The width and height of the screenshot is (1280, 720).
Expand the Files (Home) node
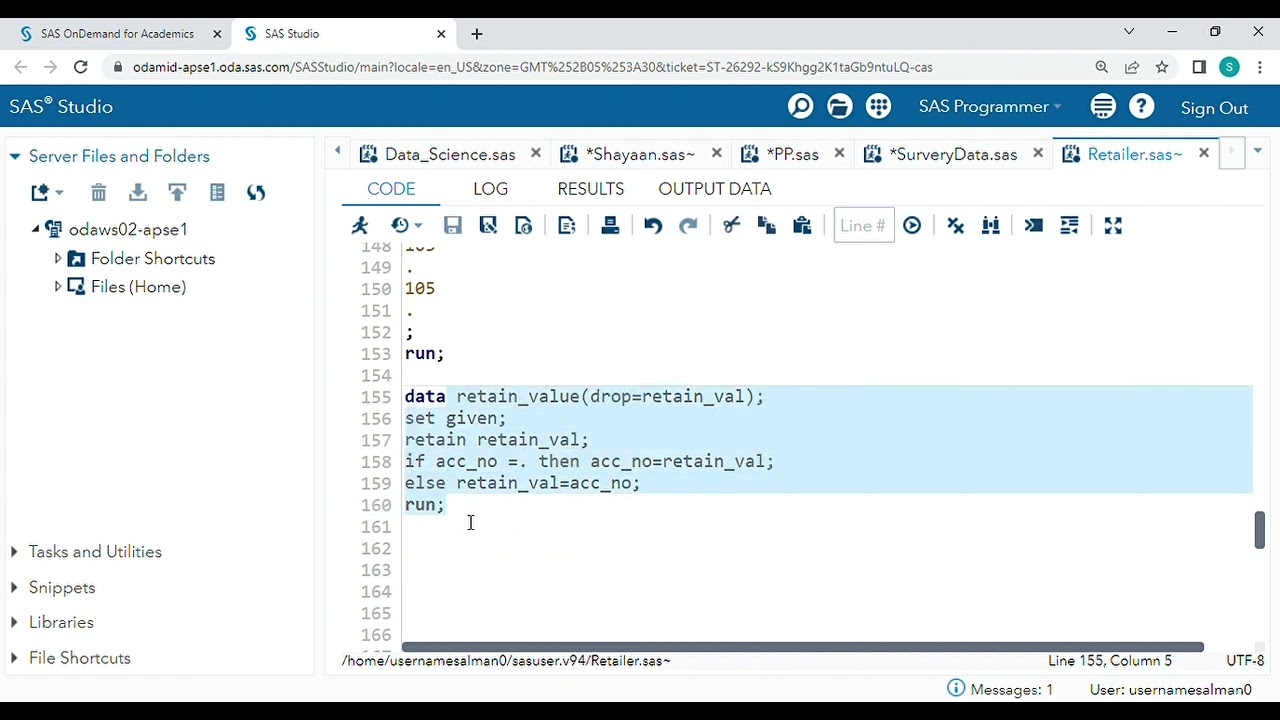point(58,287)
